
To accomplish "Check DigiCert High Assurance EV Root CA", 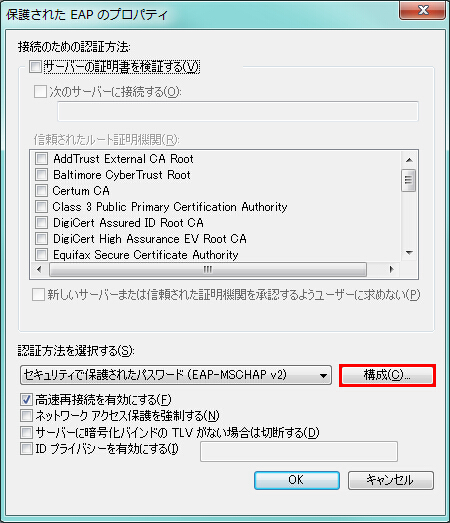I will point(41,238).
